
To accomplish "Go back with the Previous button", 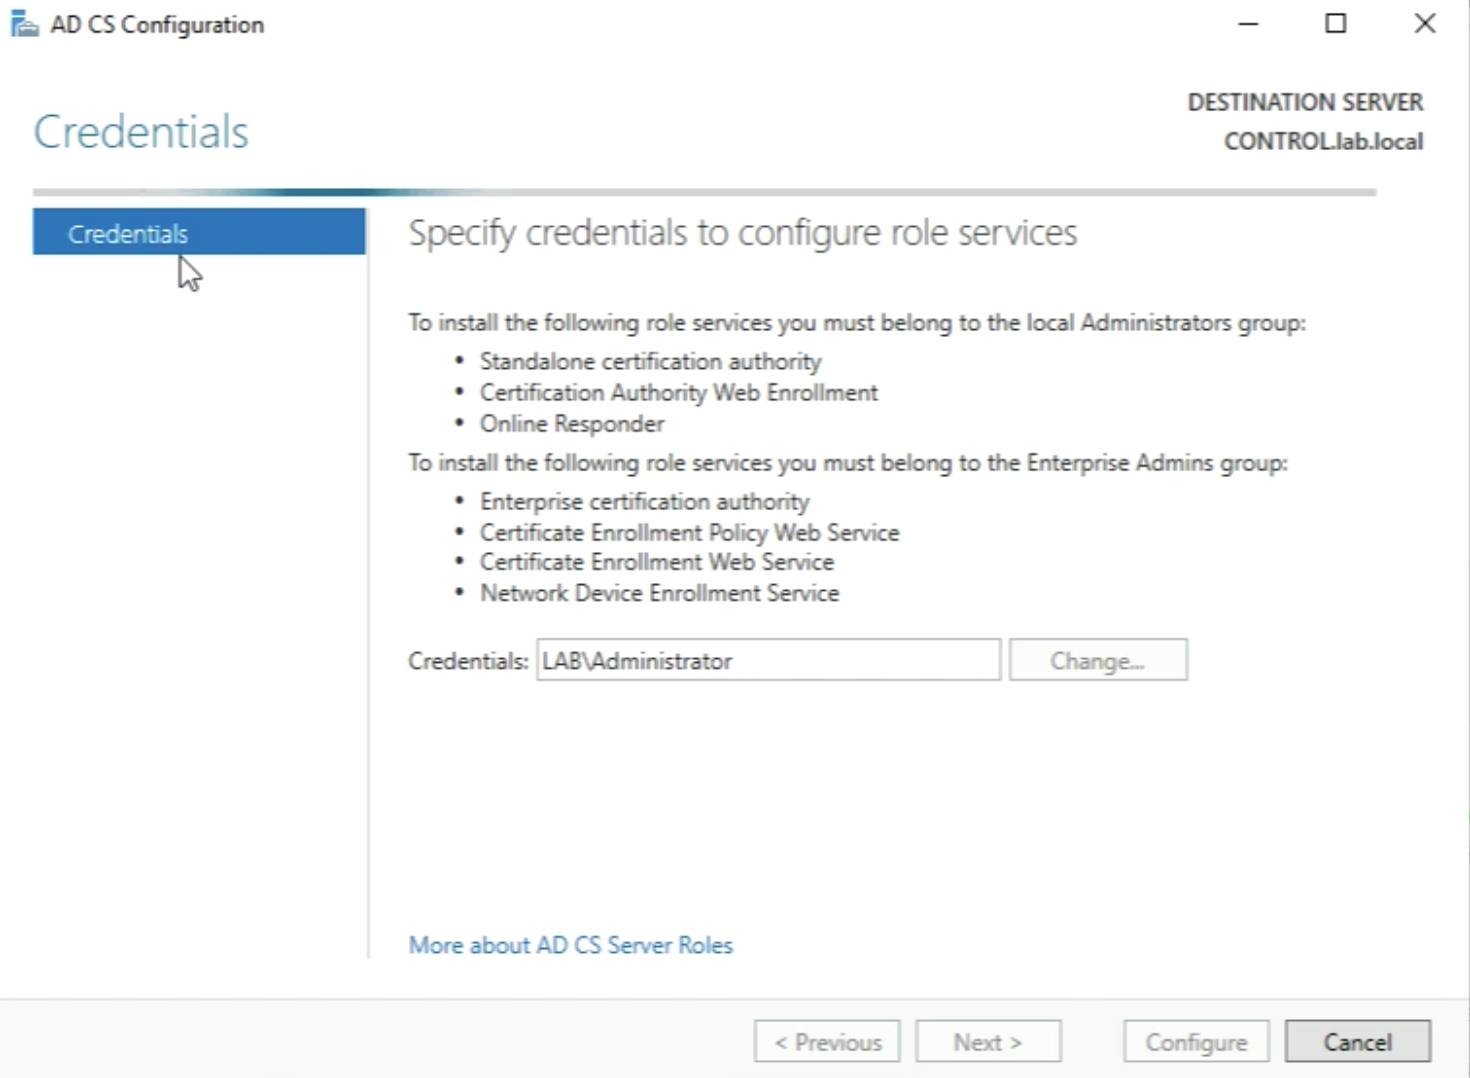I will click(x=827, y=1042).
